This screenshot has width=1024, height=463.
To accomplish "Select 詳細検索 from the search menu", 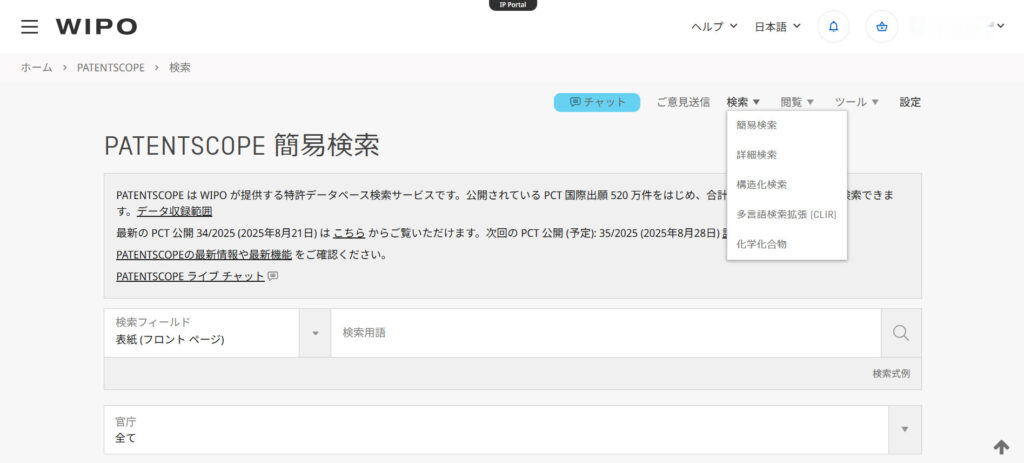I will click(x=756, y=155).
